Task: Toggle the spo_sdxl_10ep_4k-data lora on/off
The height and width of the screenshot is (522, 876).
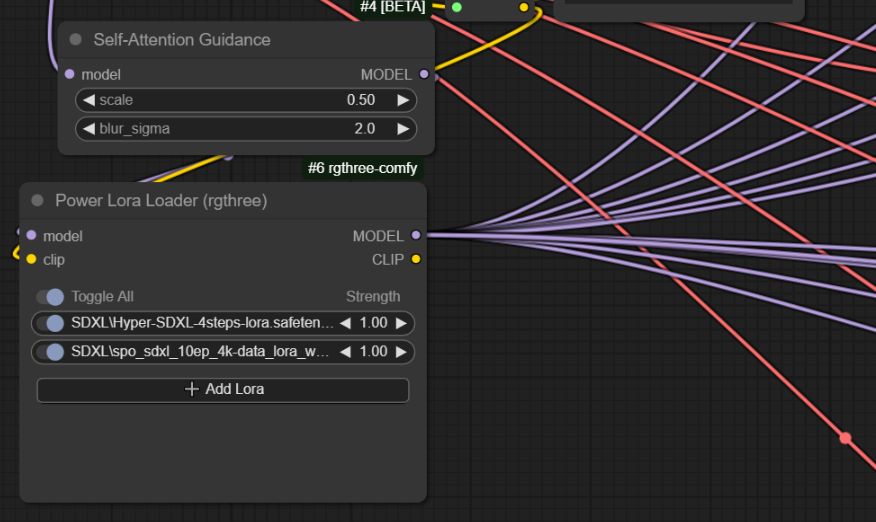Action: click(x=50, y=352)
